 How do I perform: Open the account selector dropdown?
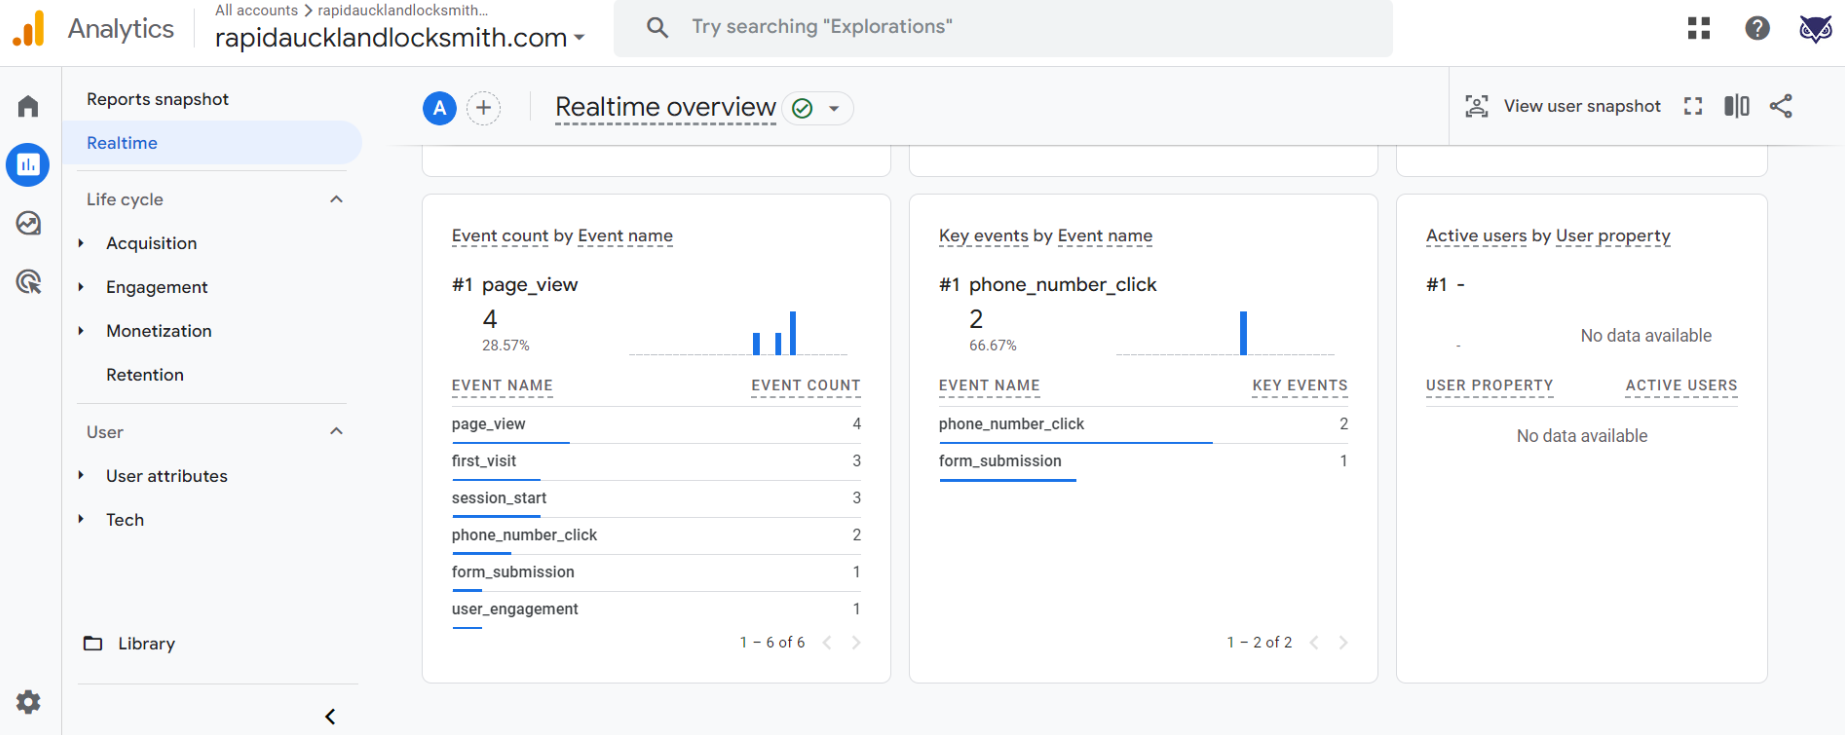400,38
